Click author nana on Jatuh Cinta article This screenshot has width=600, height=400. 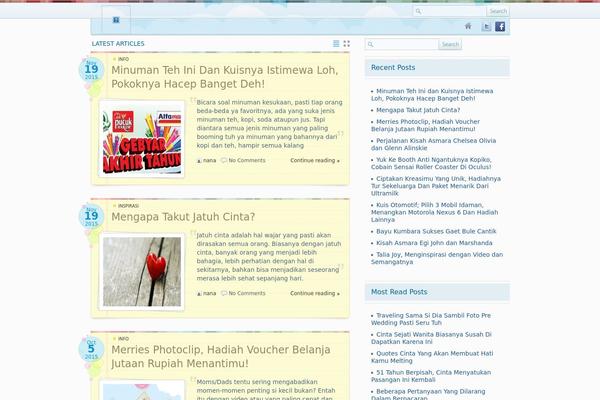[x=209, y=293]
